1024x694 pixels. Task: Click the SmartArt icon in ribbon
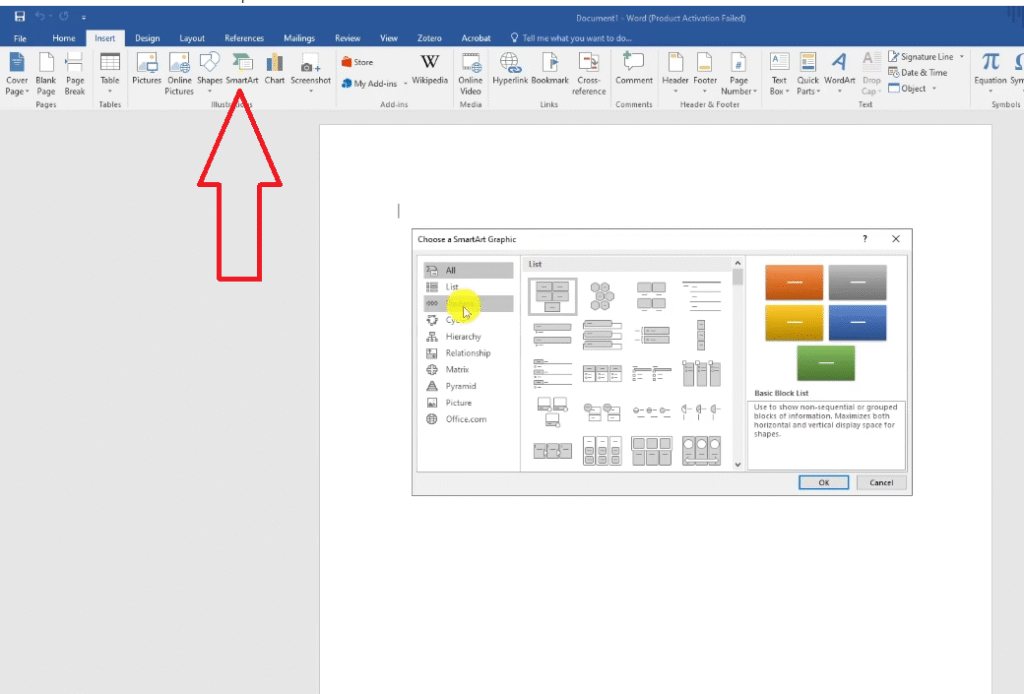(241, 68)
